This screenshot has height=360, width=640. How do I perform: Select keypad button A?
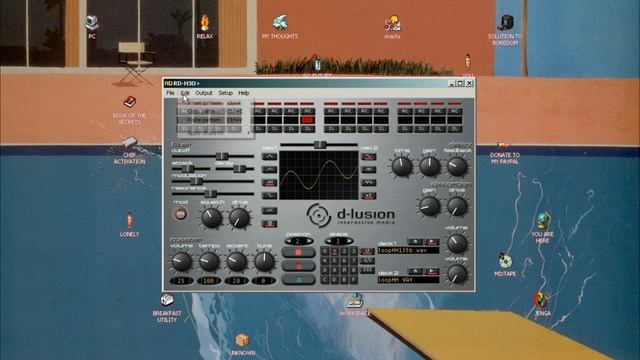(344, 270)
